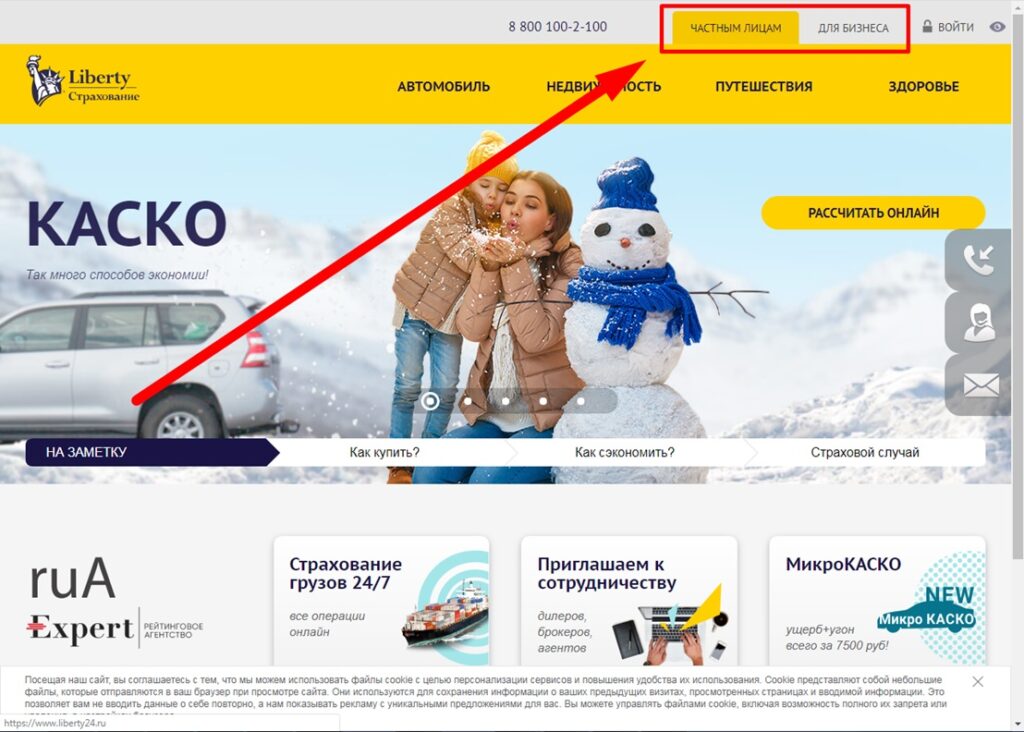Jump to the last carousel slide dot
Viewport: 1024px width, 732px height.
581,401
